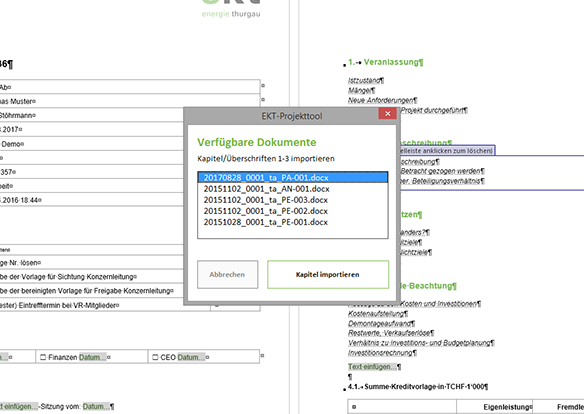Screen dimensions: 584x414
Task: Click the 'Neue Anforderungen' line
Action: pos(382,100)
